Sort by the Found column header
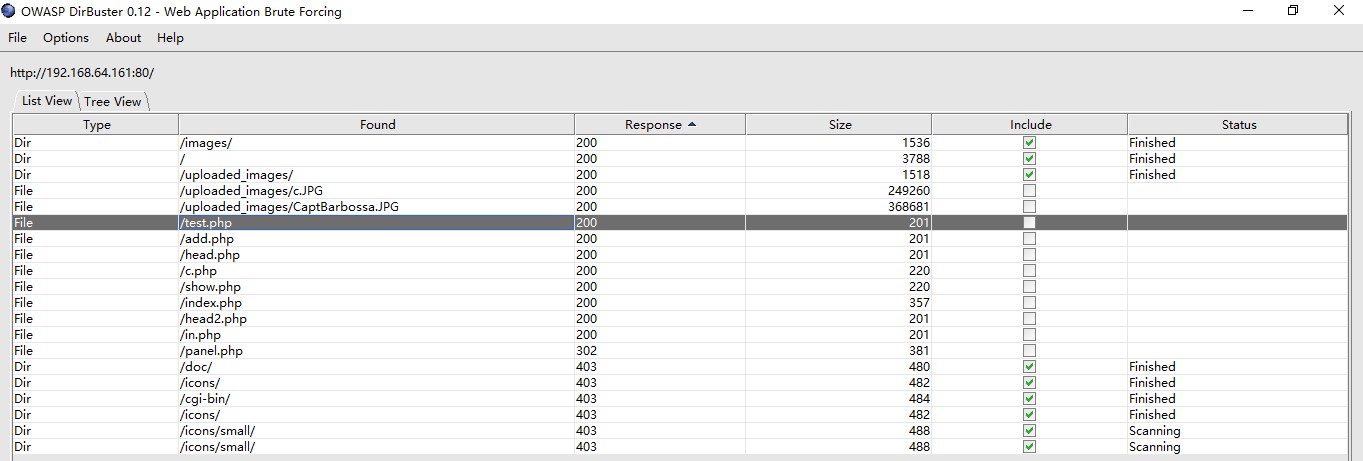This screenshot has width=1363, height=461. pyautogui.click(x=377, y=125)
